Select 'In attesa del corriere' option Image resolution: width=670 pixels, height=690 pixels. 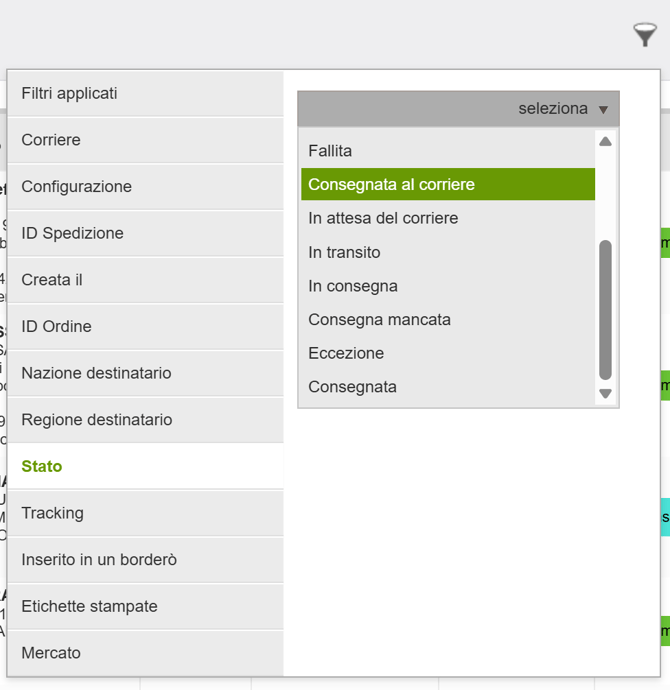tap(447, 218)
